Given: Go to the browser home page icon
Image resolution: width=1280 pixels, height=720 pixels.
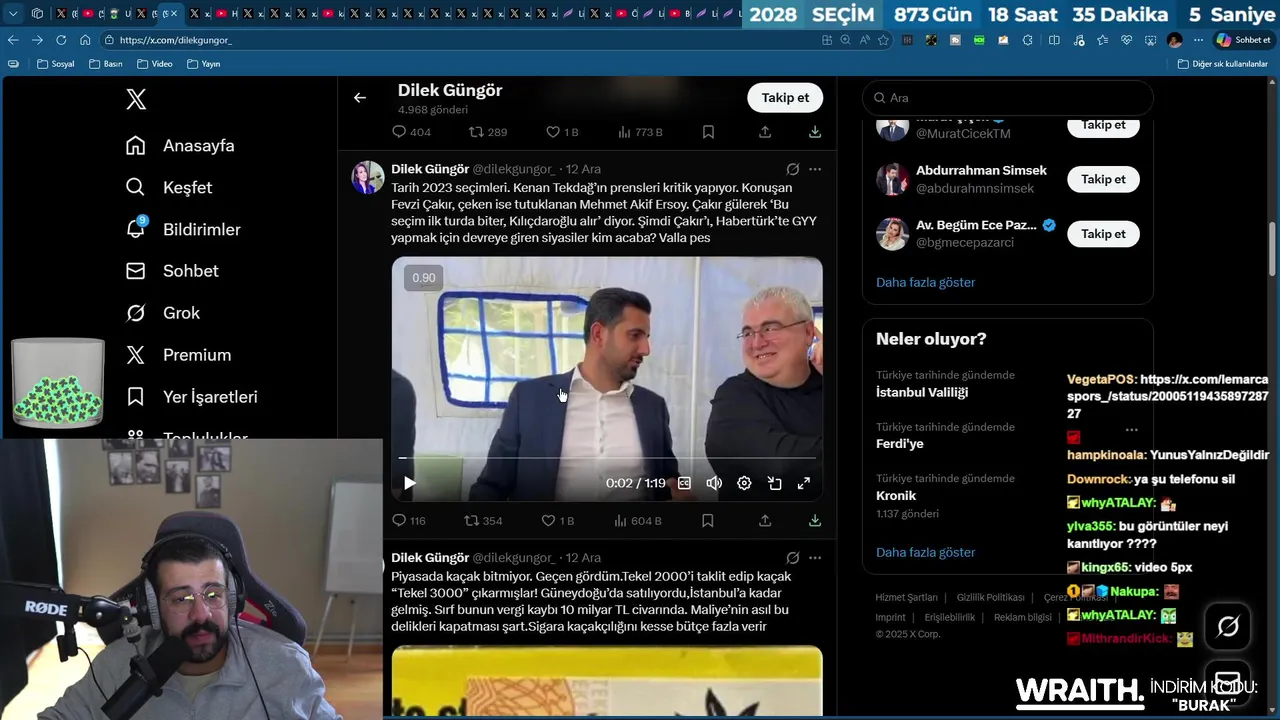Looking at the screenshot, I should pos(85,40).
